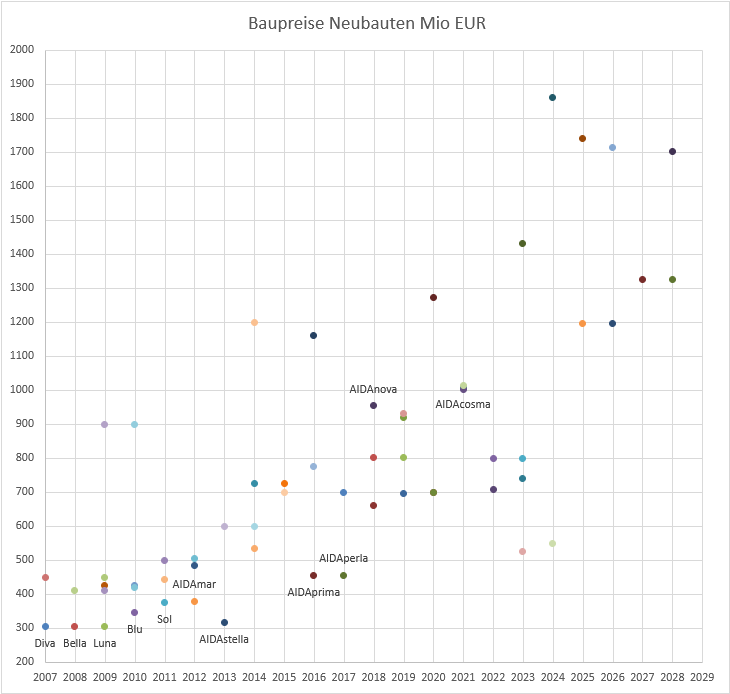Click the 2016 label on the horizontal axis
The width and height of the screenshot is (730, 694).
tap(314, 677)
